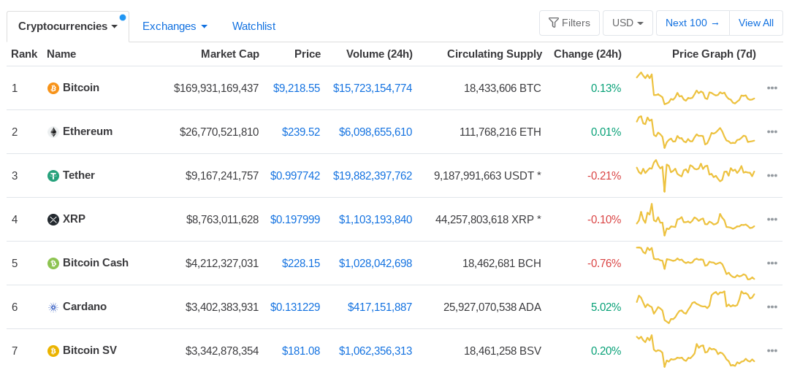
Task: Click Ethereum volume $6,098,655,610
Action: click(x=376, y=132)
